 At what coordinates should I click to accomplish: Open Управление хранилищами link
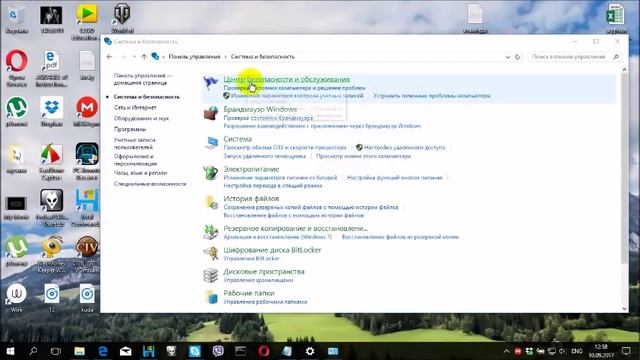[x=258, y=280]
